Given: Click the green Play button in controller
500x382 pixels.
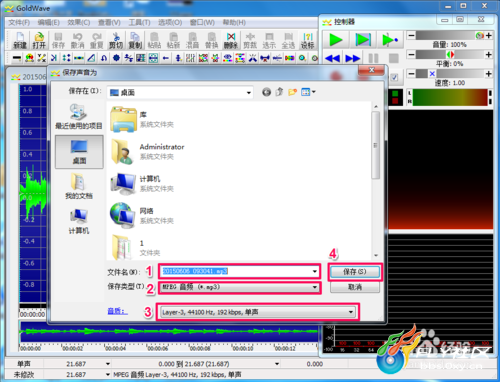Looking at the screenshot, I should [x=336, y=40].
